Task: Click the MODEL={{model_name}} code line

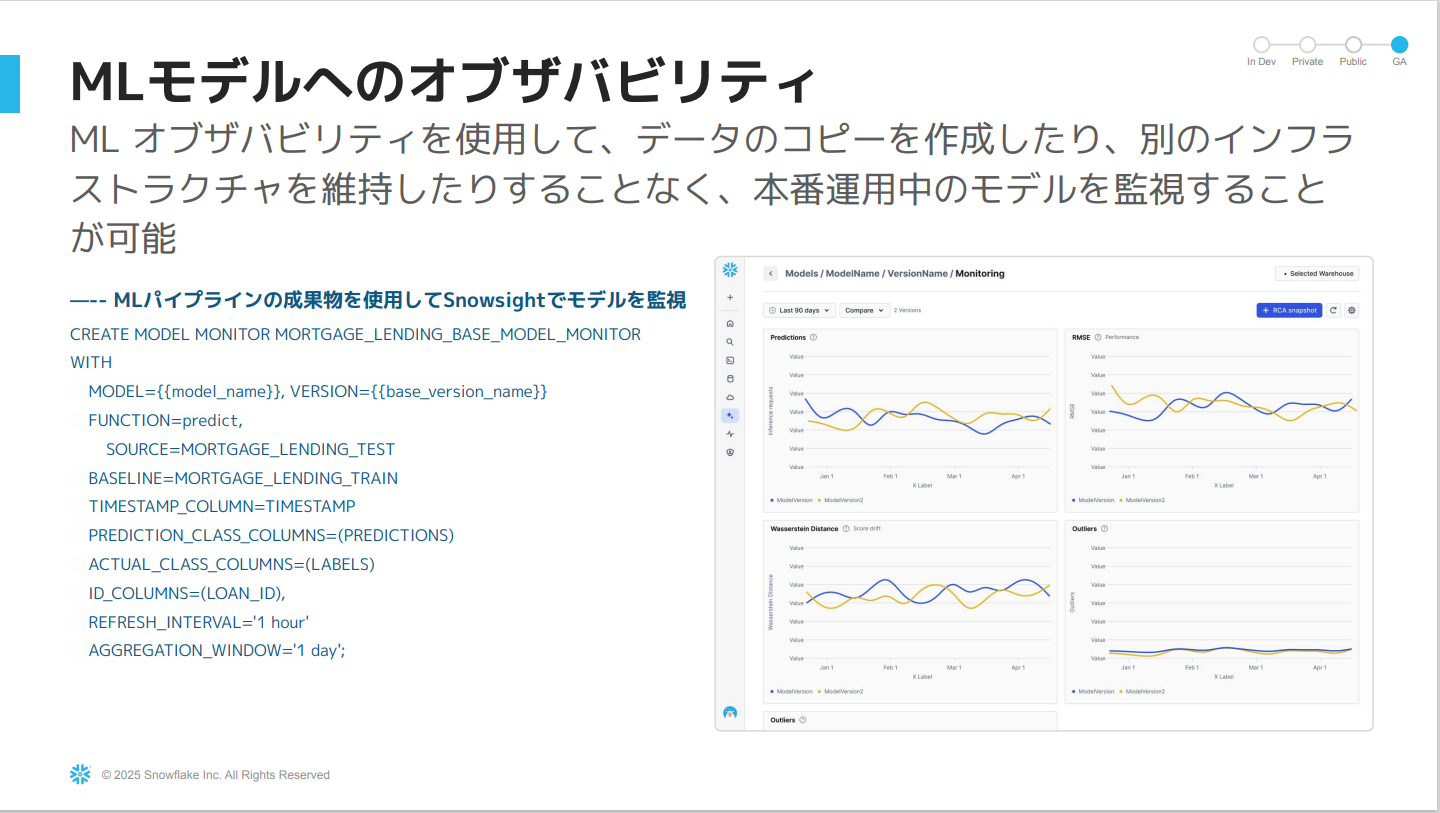Action: click(x=318, y=391)
